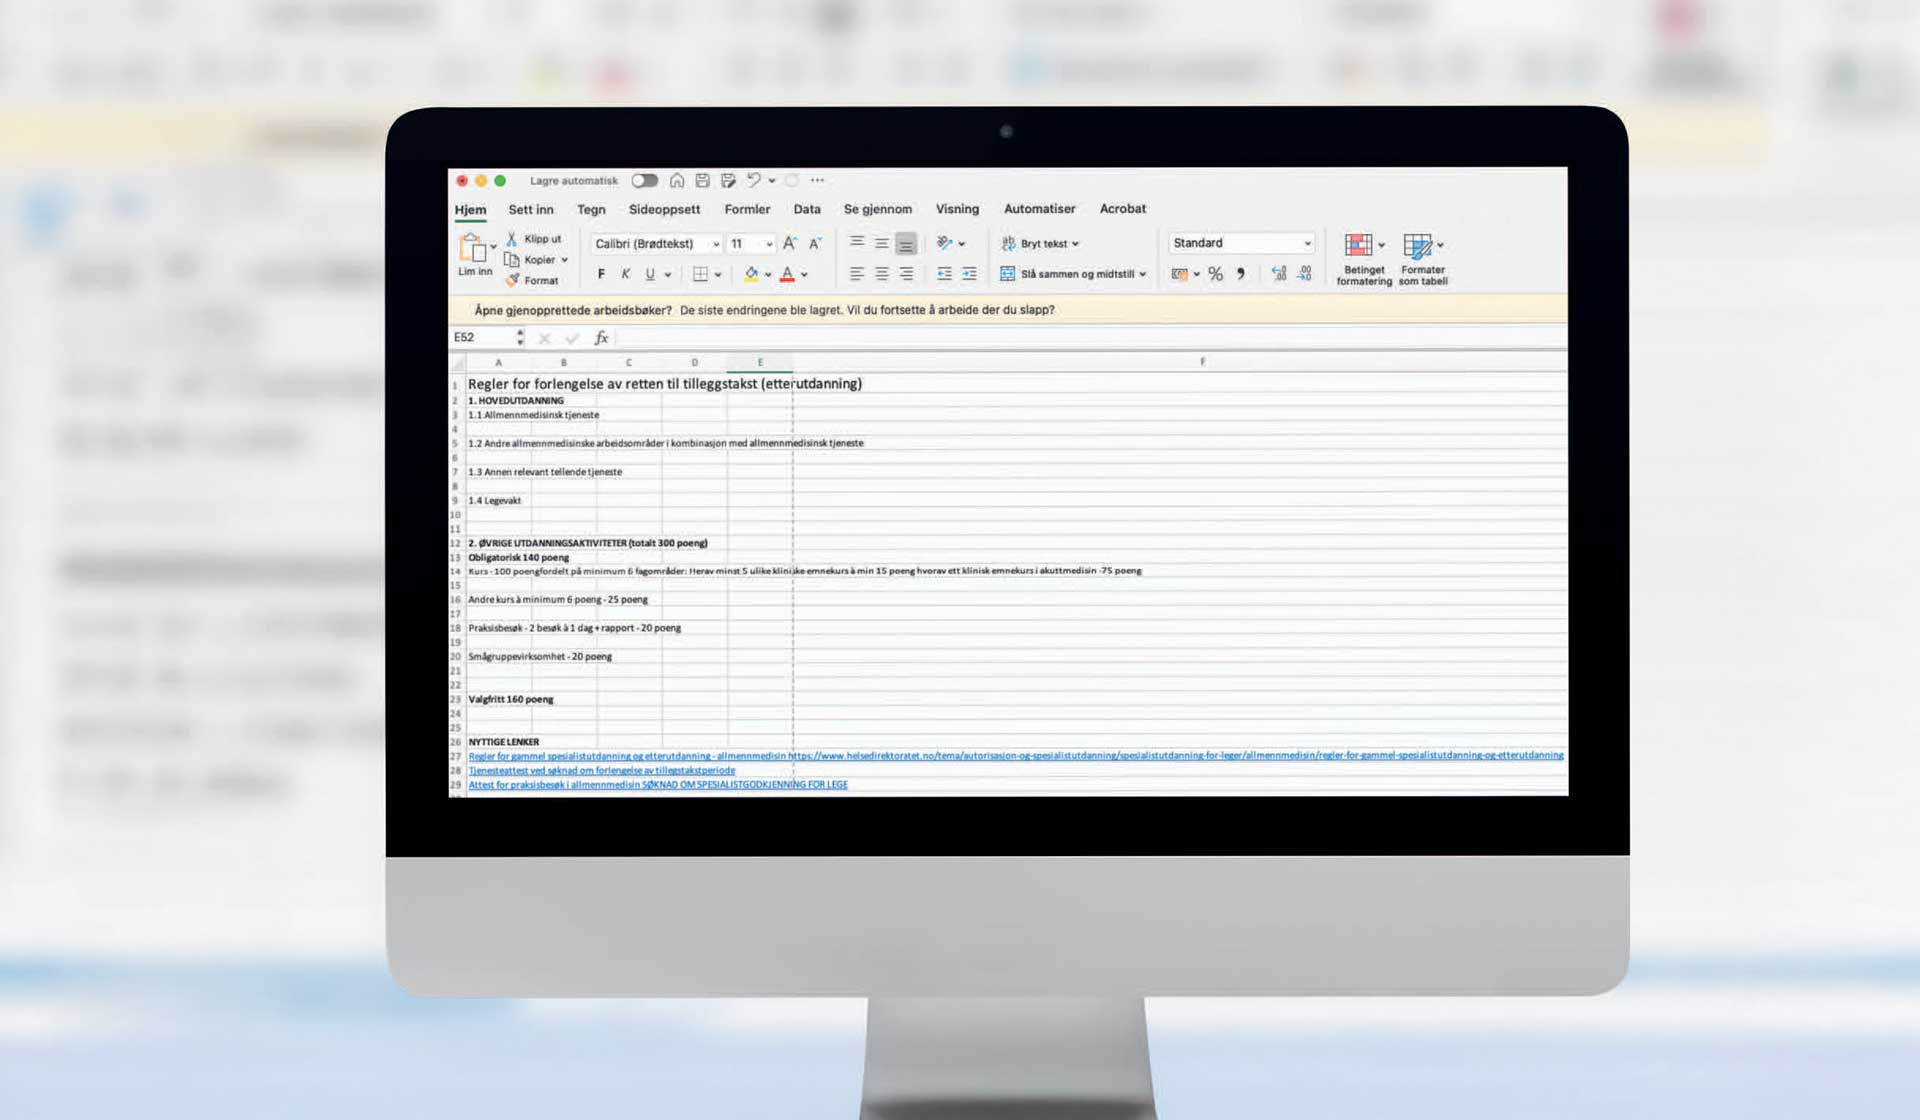Toggle the Lagre automatisk autosave switch
The height and width of the screenshot is (1120, 1920).
[645, 181]
